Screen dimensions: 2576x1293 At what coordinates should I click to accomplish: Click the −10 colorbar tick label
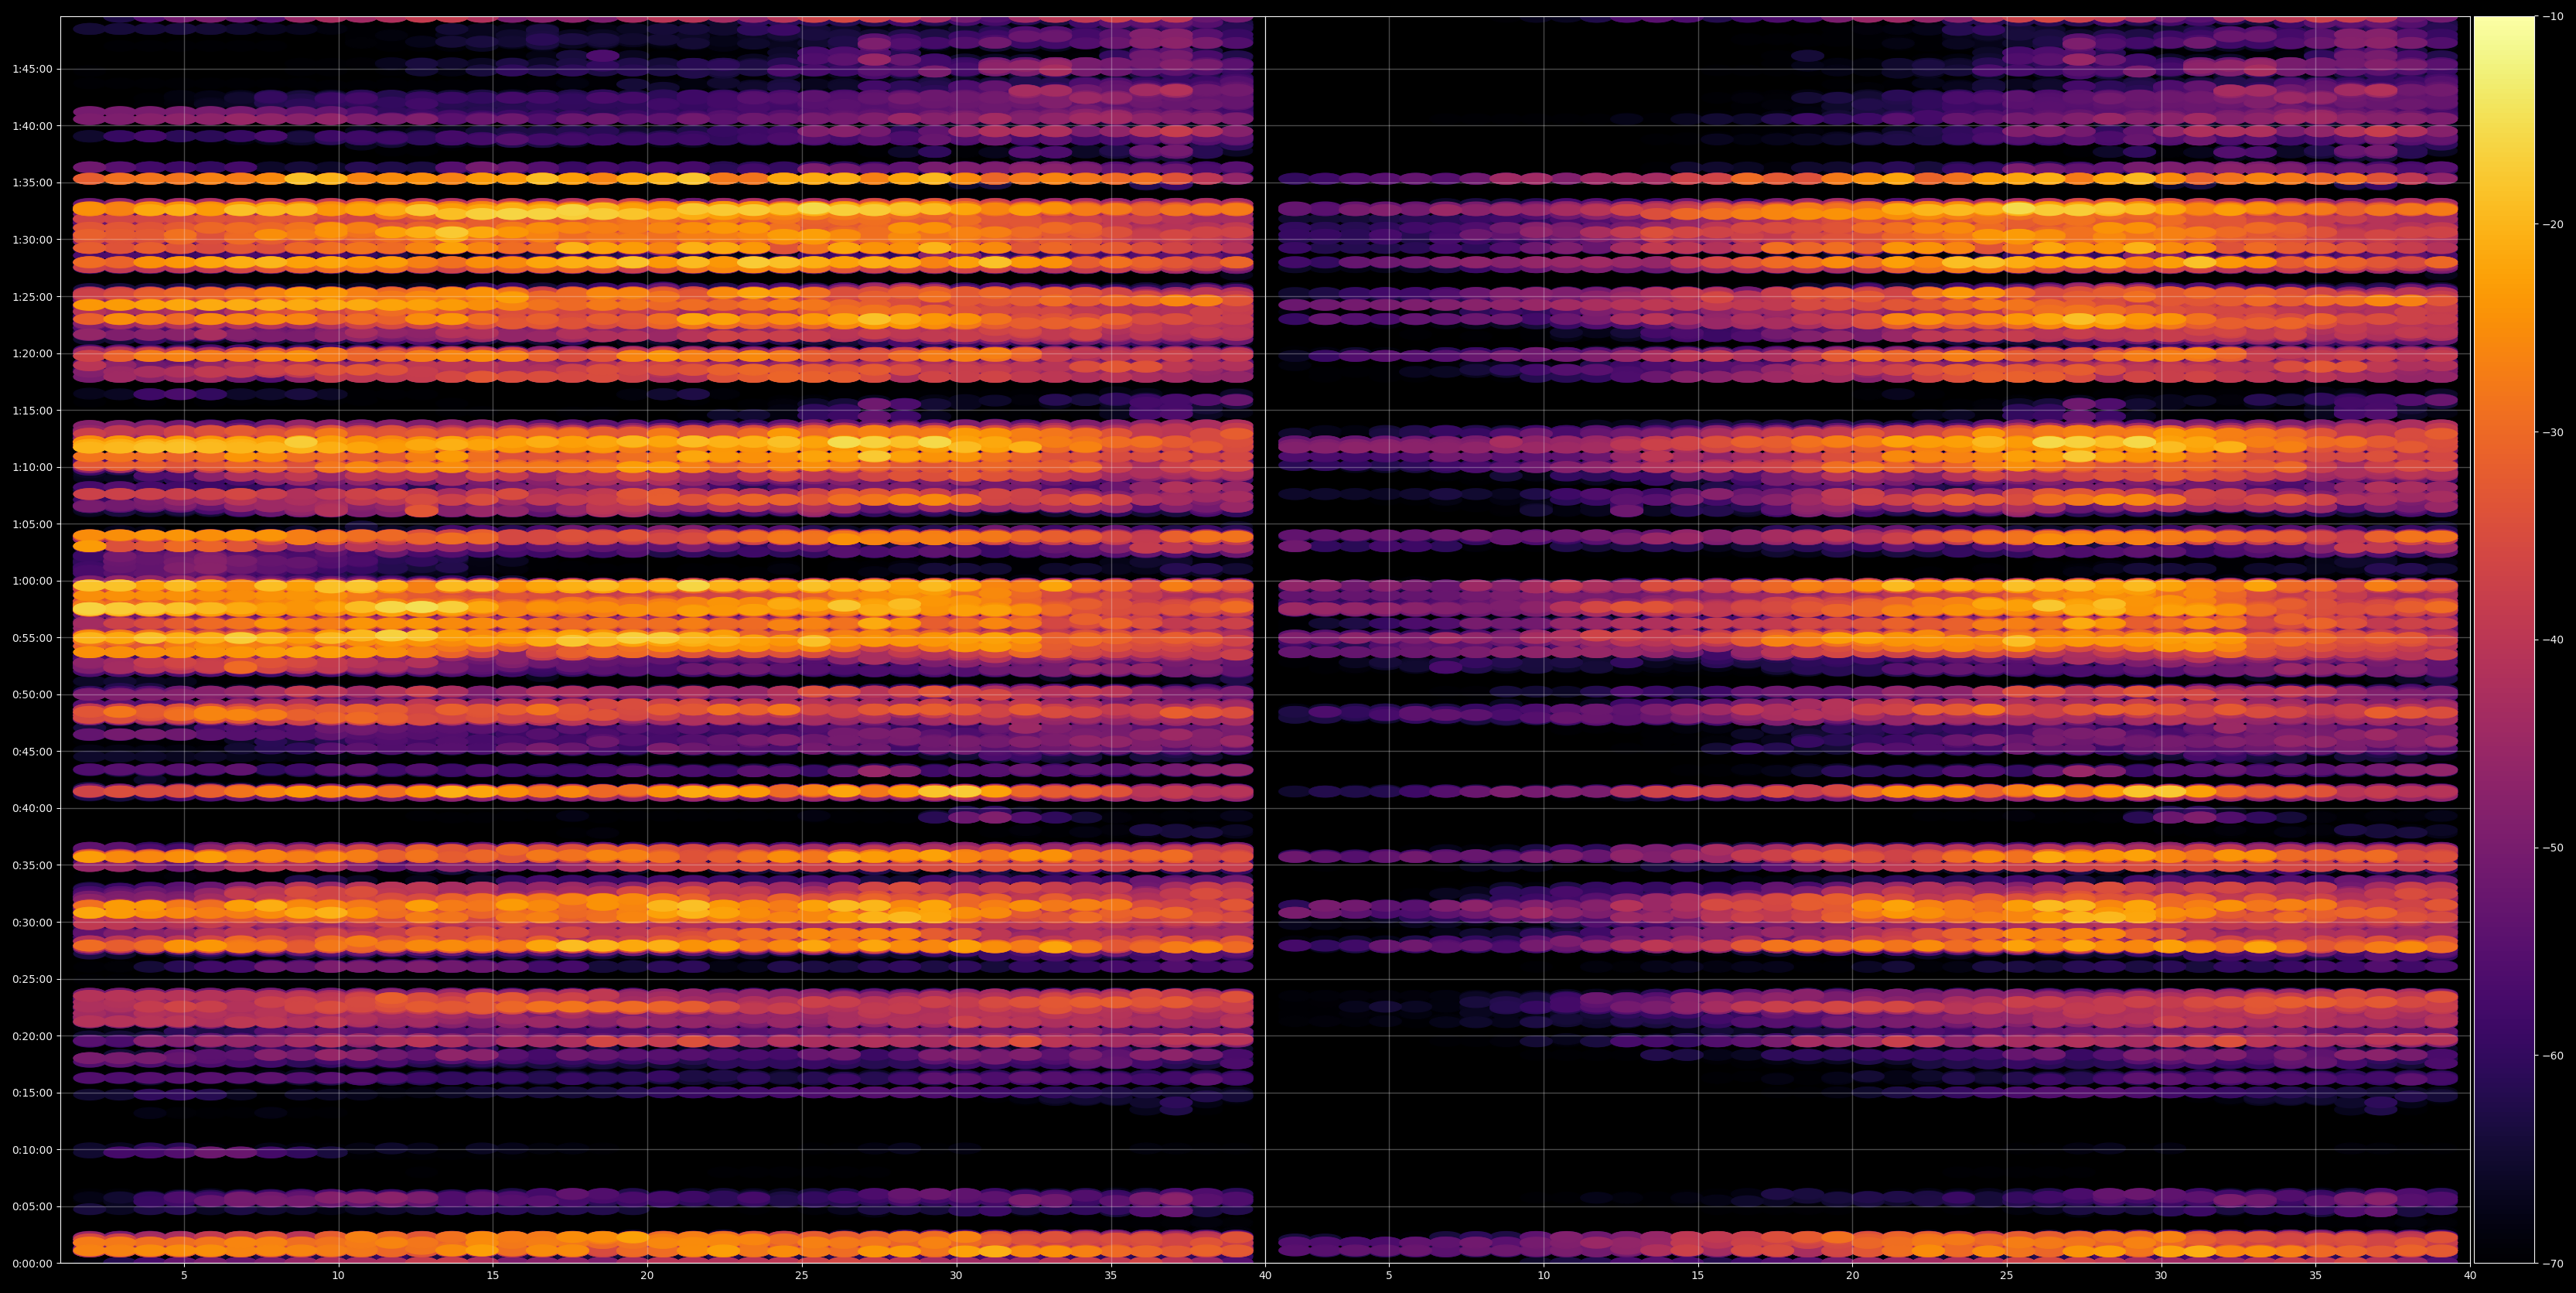point(2553,16)
